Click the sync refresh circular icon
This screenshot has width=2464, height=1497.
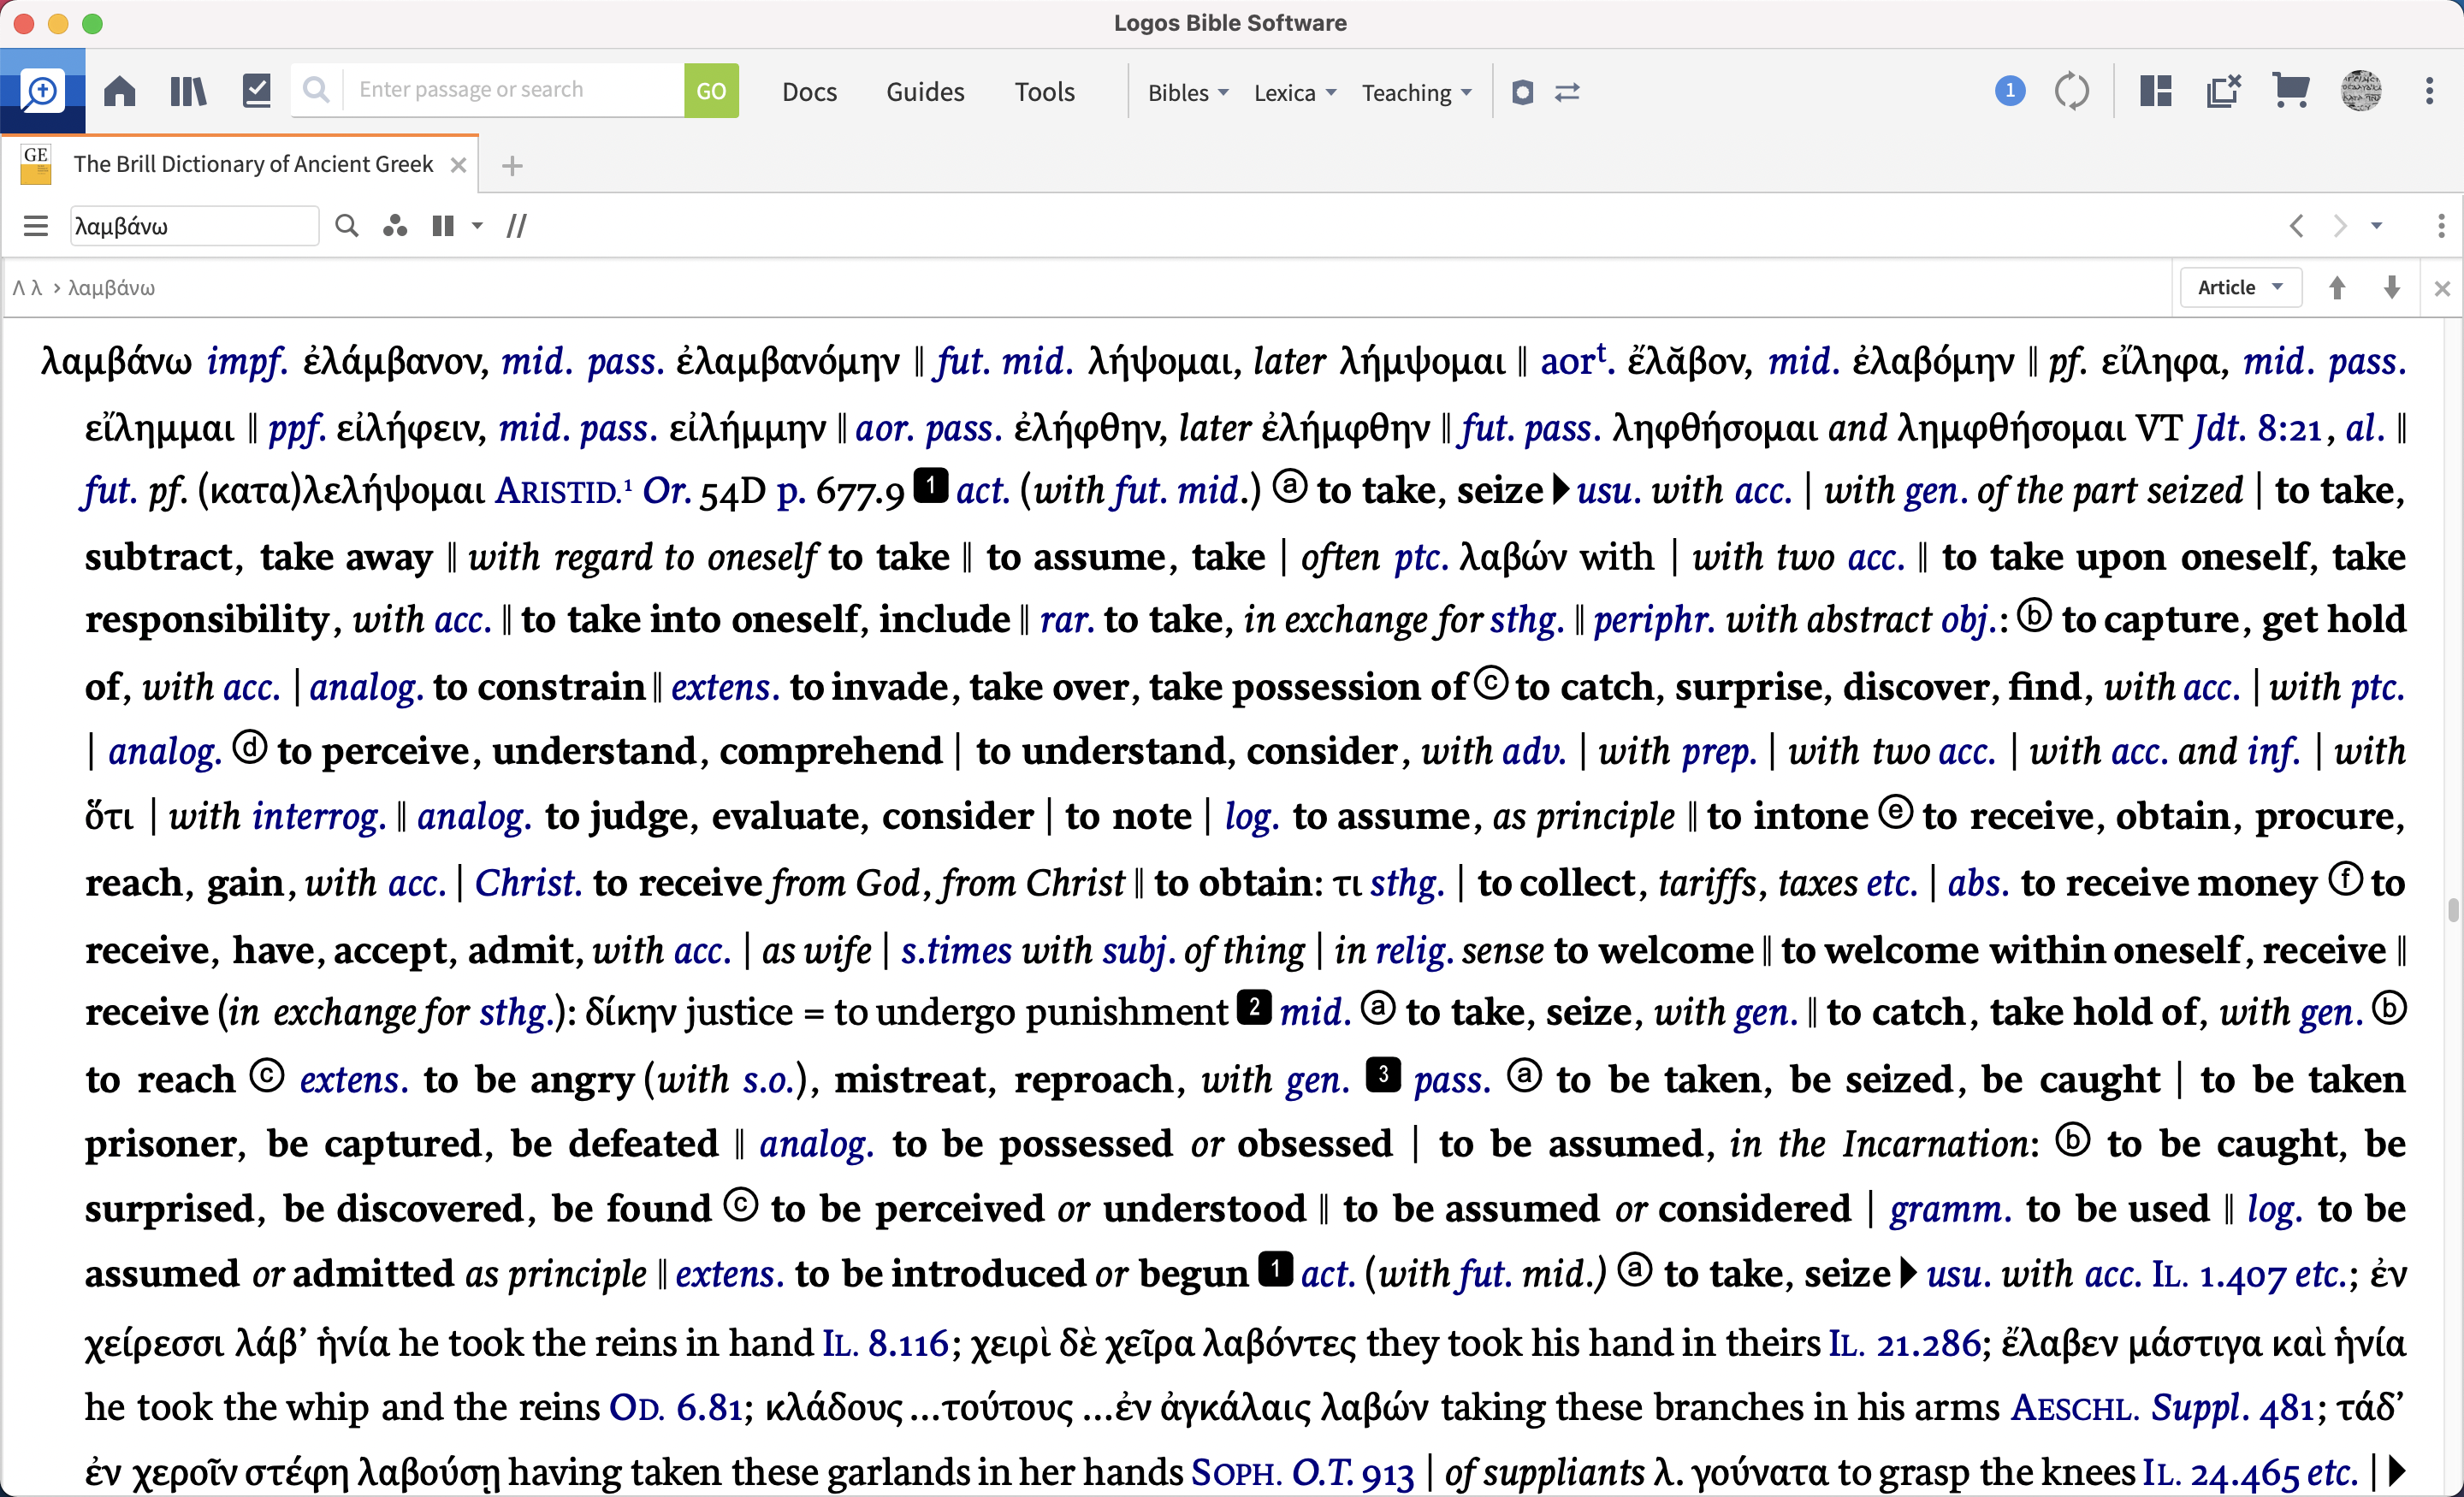pos(2071,92)
